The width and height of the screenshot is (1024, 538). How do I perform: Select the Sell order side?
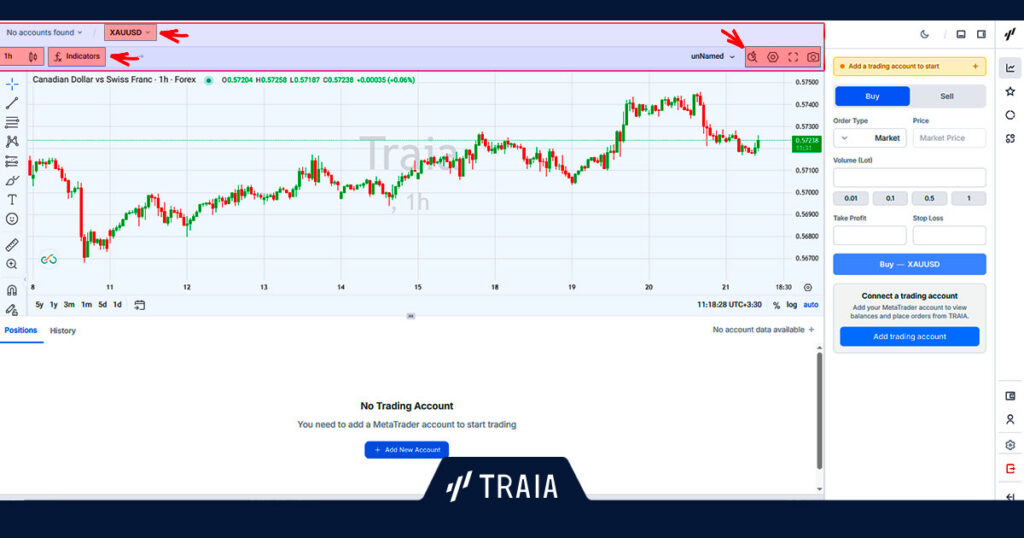point(947,96)
